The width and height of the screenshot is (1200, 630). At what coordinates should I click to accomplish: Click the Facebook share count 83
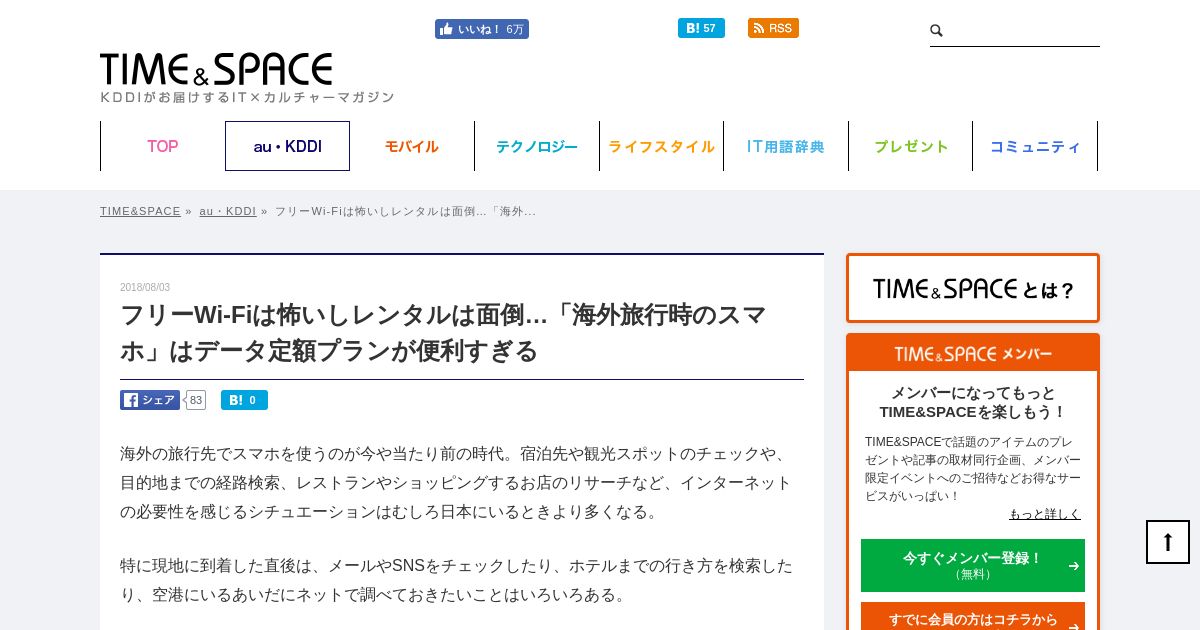[x=196, y=400]
